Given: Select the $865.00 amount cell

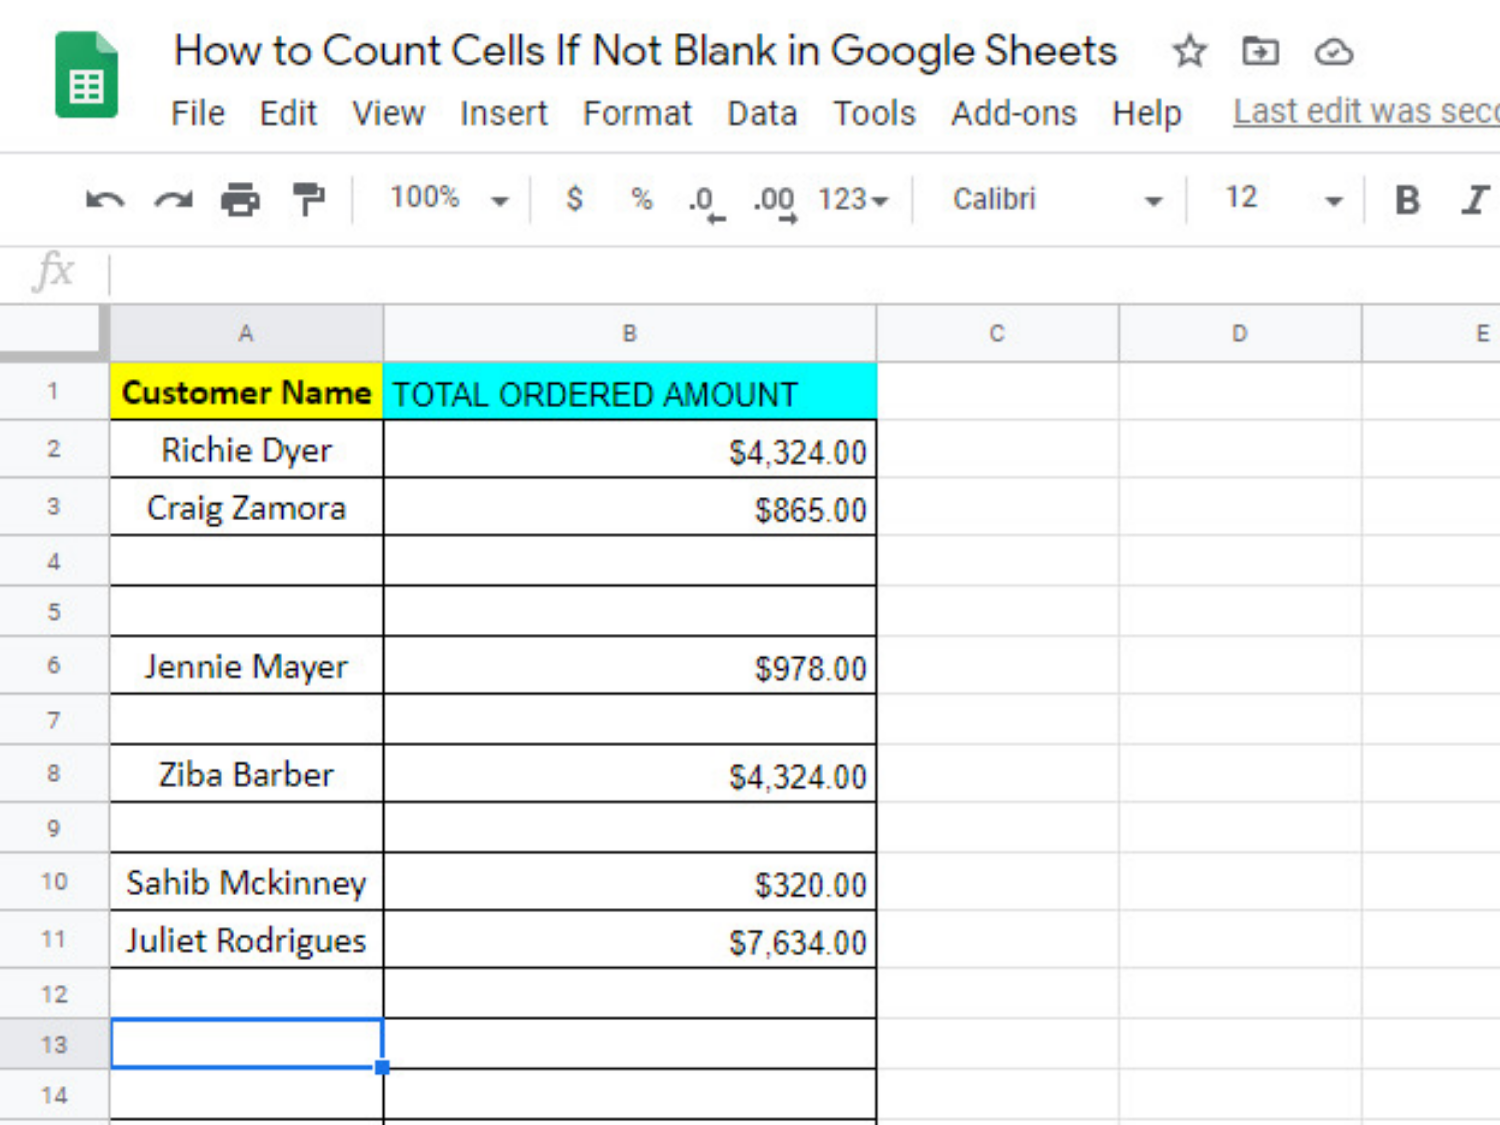Looking at the screenshot, I should 630,507.
